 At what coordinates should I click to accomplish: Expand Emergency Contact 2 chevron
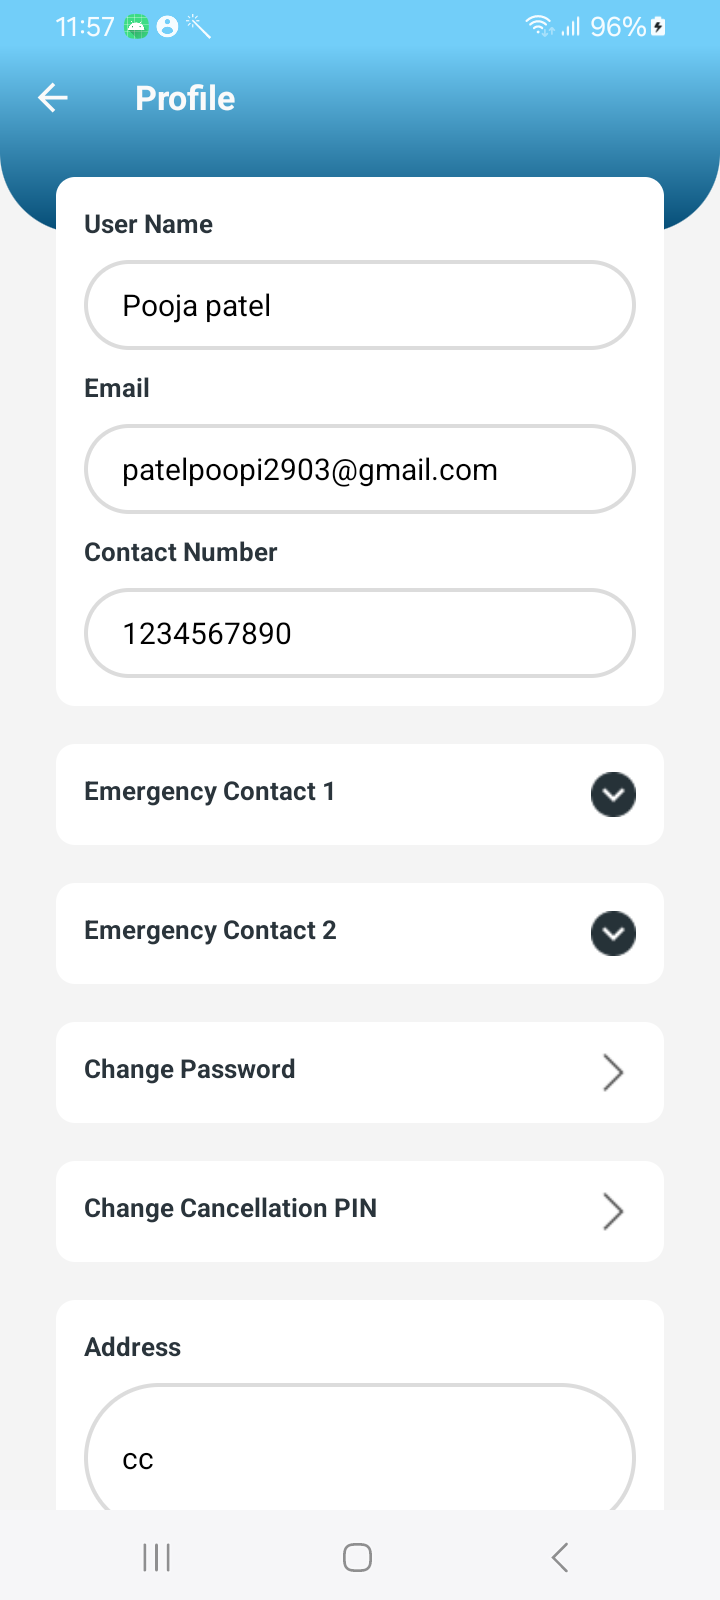point(613,934)
